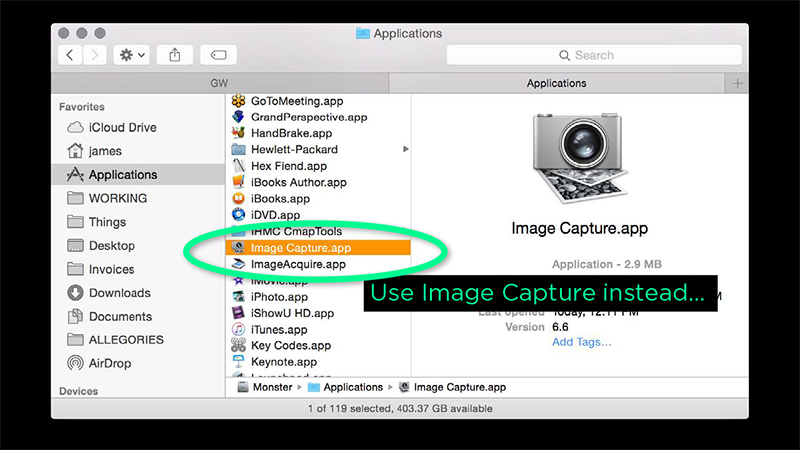Viewport: 800px width, 450px height.
Task: Select Image Capture.app highlighted row name
Action: coord(301,248)
